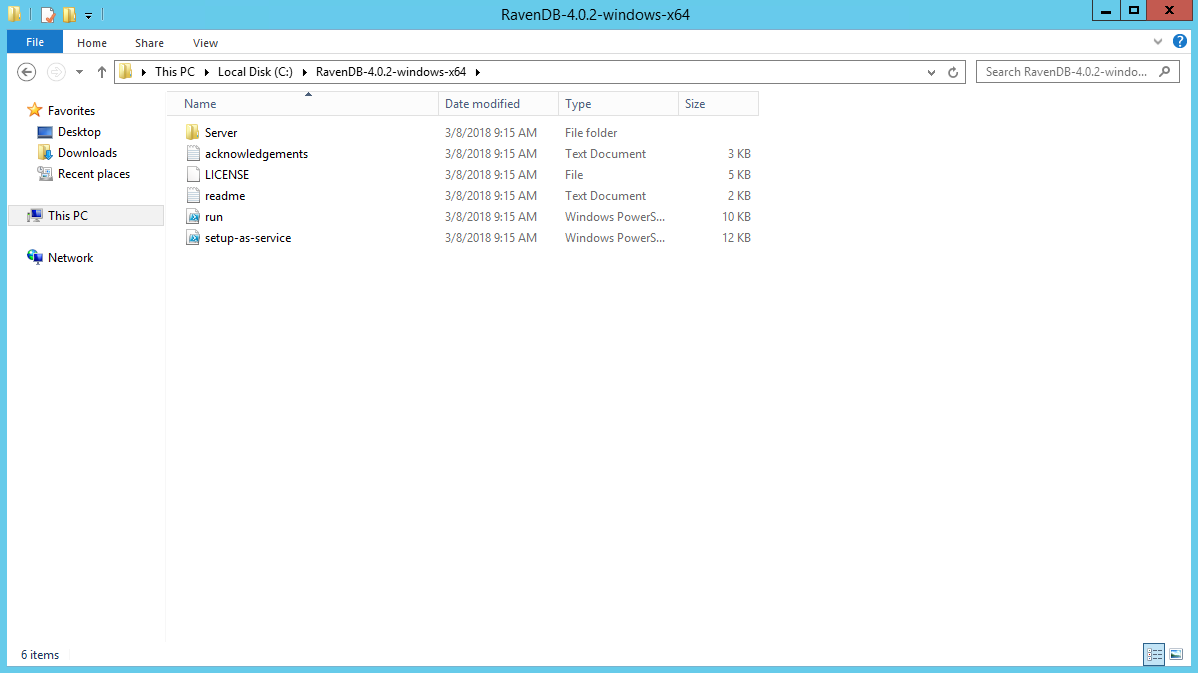Select the LICENSE file icon
This screenshot has height=673, width=1198.
coord(193,174)
